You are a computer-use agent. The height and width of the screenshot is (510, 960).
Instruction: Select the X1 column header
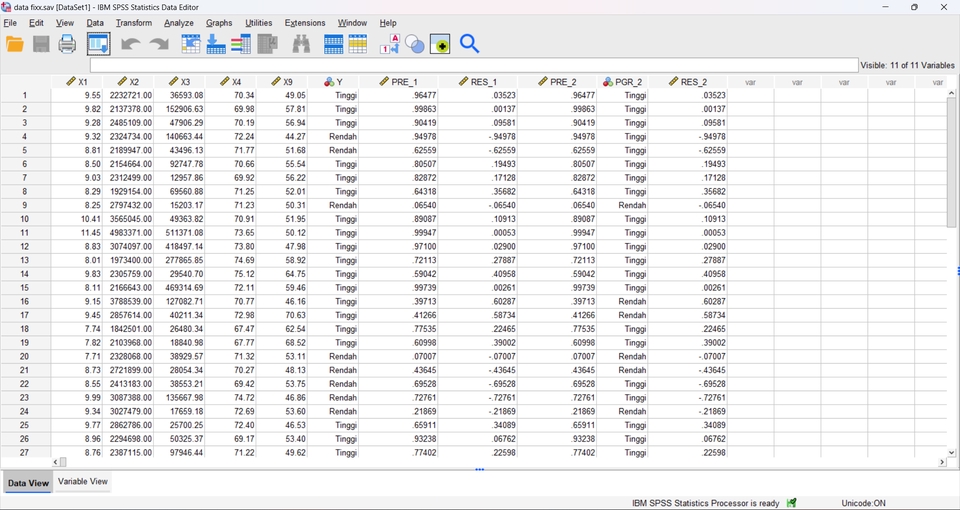click(x=77, y=81)
